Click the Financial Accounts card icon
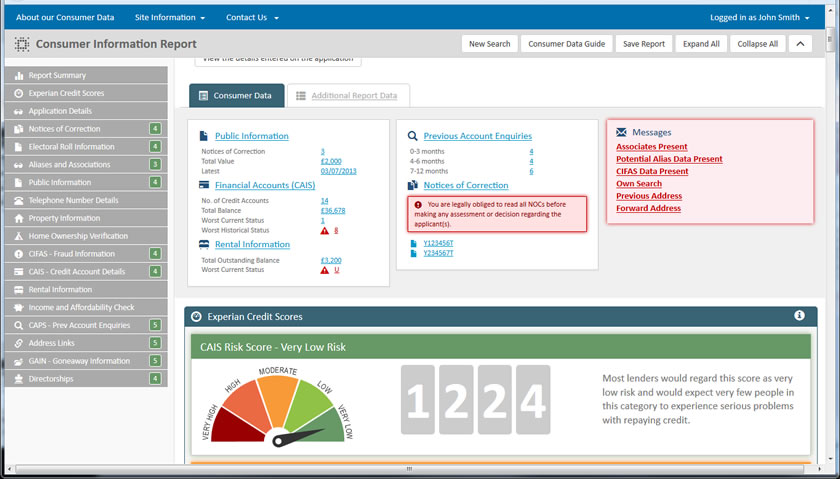 coord(204,185)
